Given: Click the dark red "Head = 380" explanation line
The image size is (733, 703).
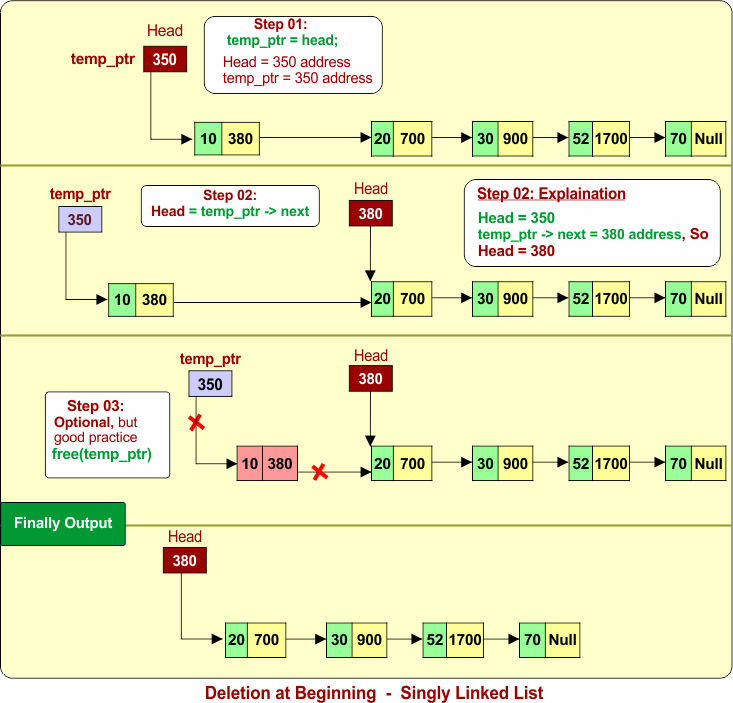Looking at the screenshot, I should [x=516, y=251].
